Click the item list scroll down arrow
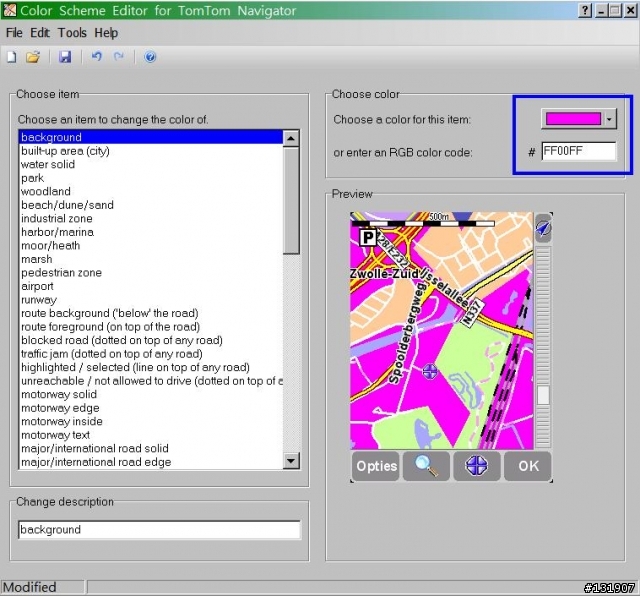The width and height of the screenshot is (640, 596). coord(291,461)
